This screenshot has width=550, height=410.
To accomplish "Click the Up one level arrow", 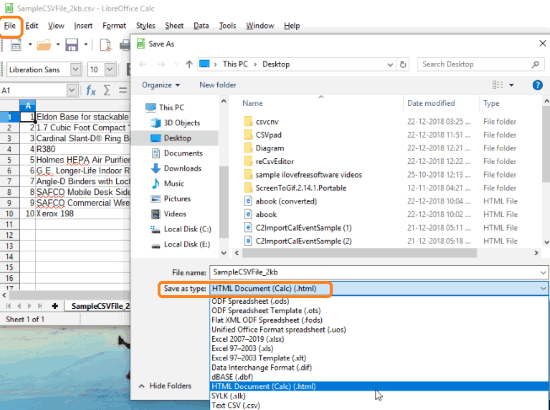I will pos(189,64).
